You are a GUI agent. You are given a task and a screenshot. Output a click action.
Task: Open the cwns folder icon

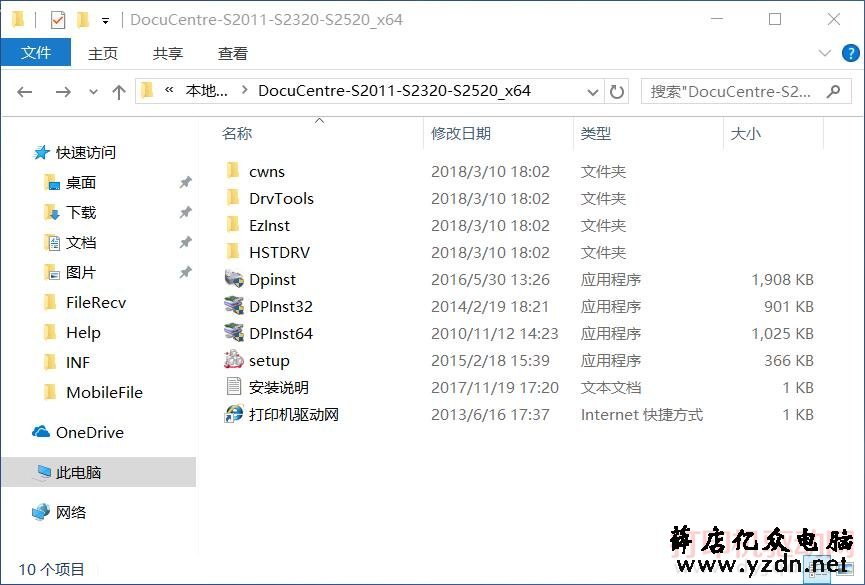tap(233, 171)
